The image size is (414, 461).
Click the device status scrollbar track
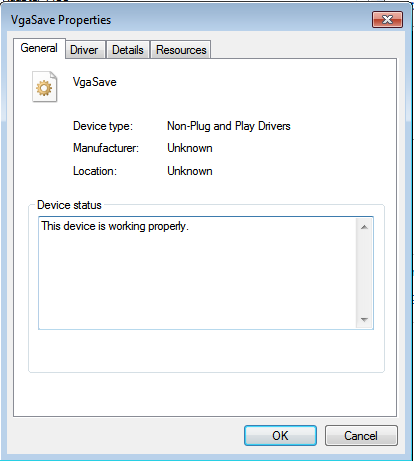[x=364, y=273]
